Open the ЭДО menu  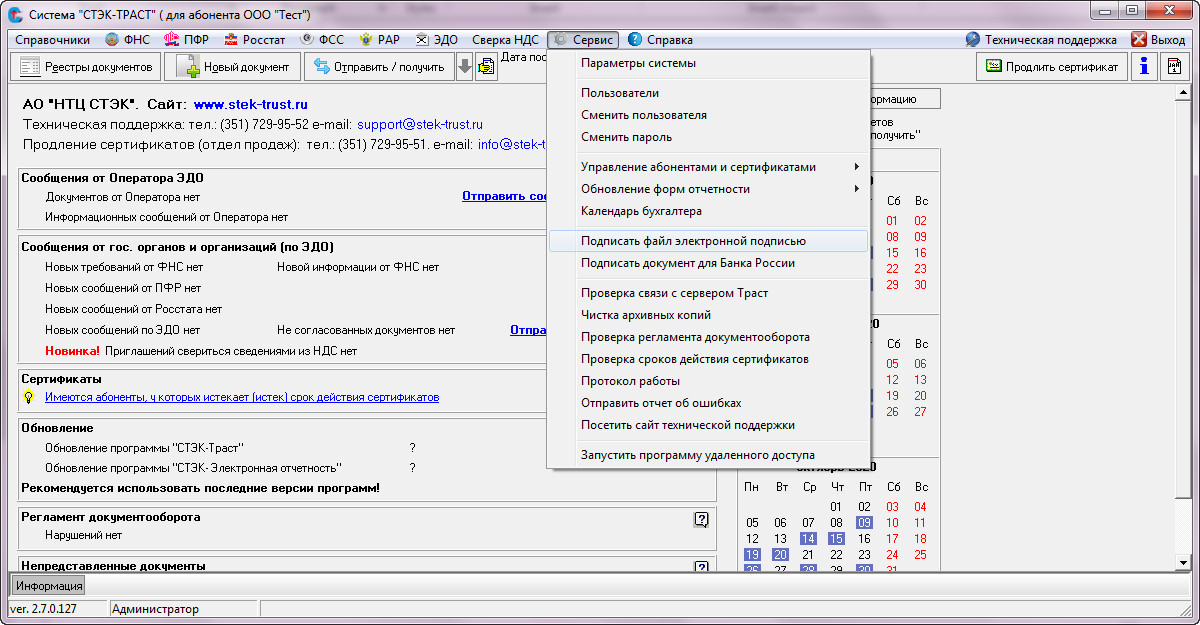tap(437, 40)
